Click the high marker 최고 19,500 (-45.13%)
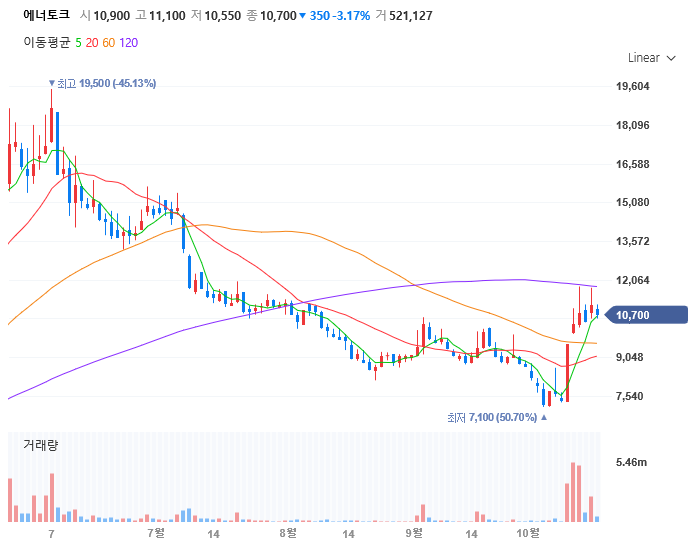The height and width of the screenshot is (551, 688). (x=102, y=83)
